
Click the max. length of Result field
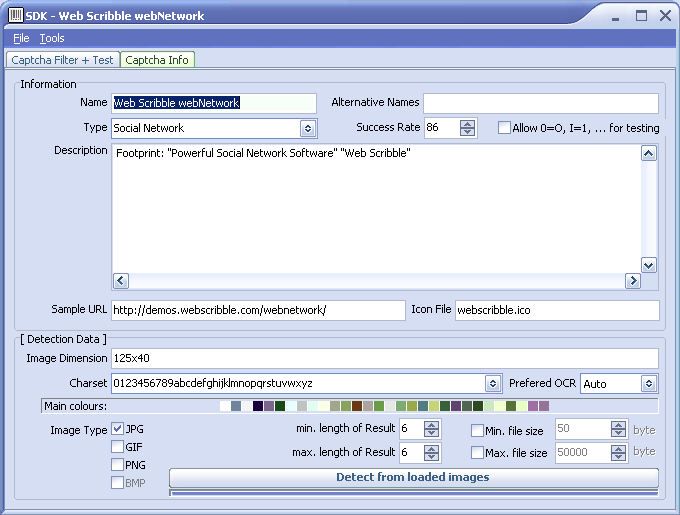tap(411, 453)
